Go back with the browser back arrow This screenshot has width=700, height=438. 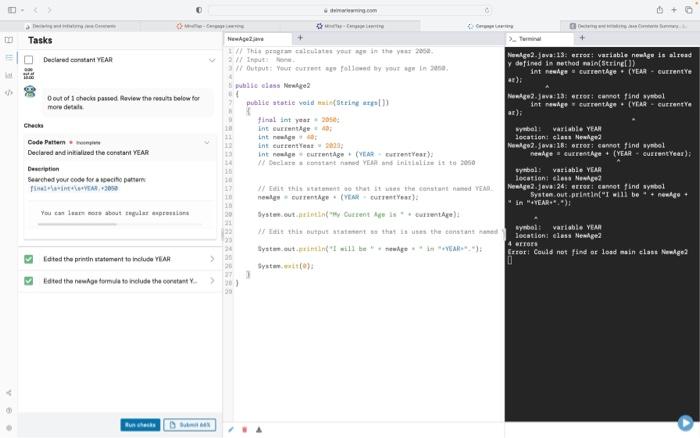[36, 10]
